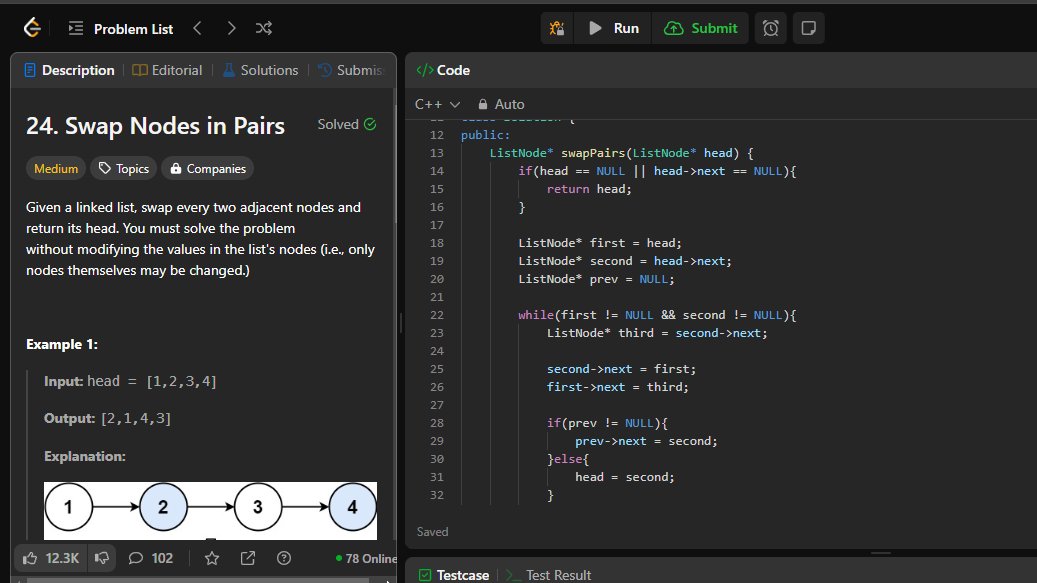Open the Problem List panel
The height and width of the screenshot is (583, 1037).
pyautogui.click(x=120, y=28)
